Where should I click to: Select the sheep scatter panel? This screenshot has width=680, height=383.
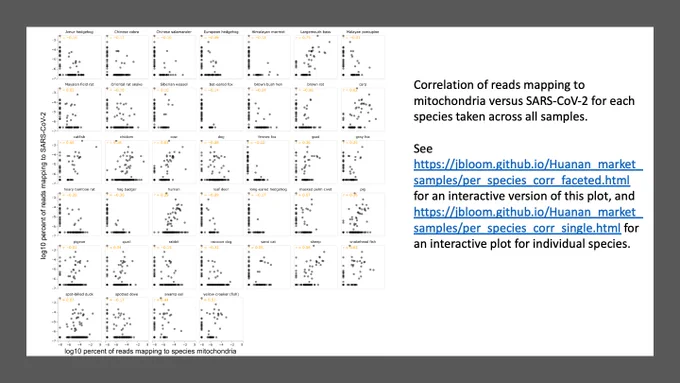(x=316, y=266)
